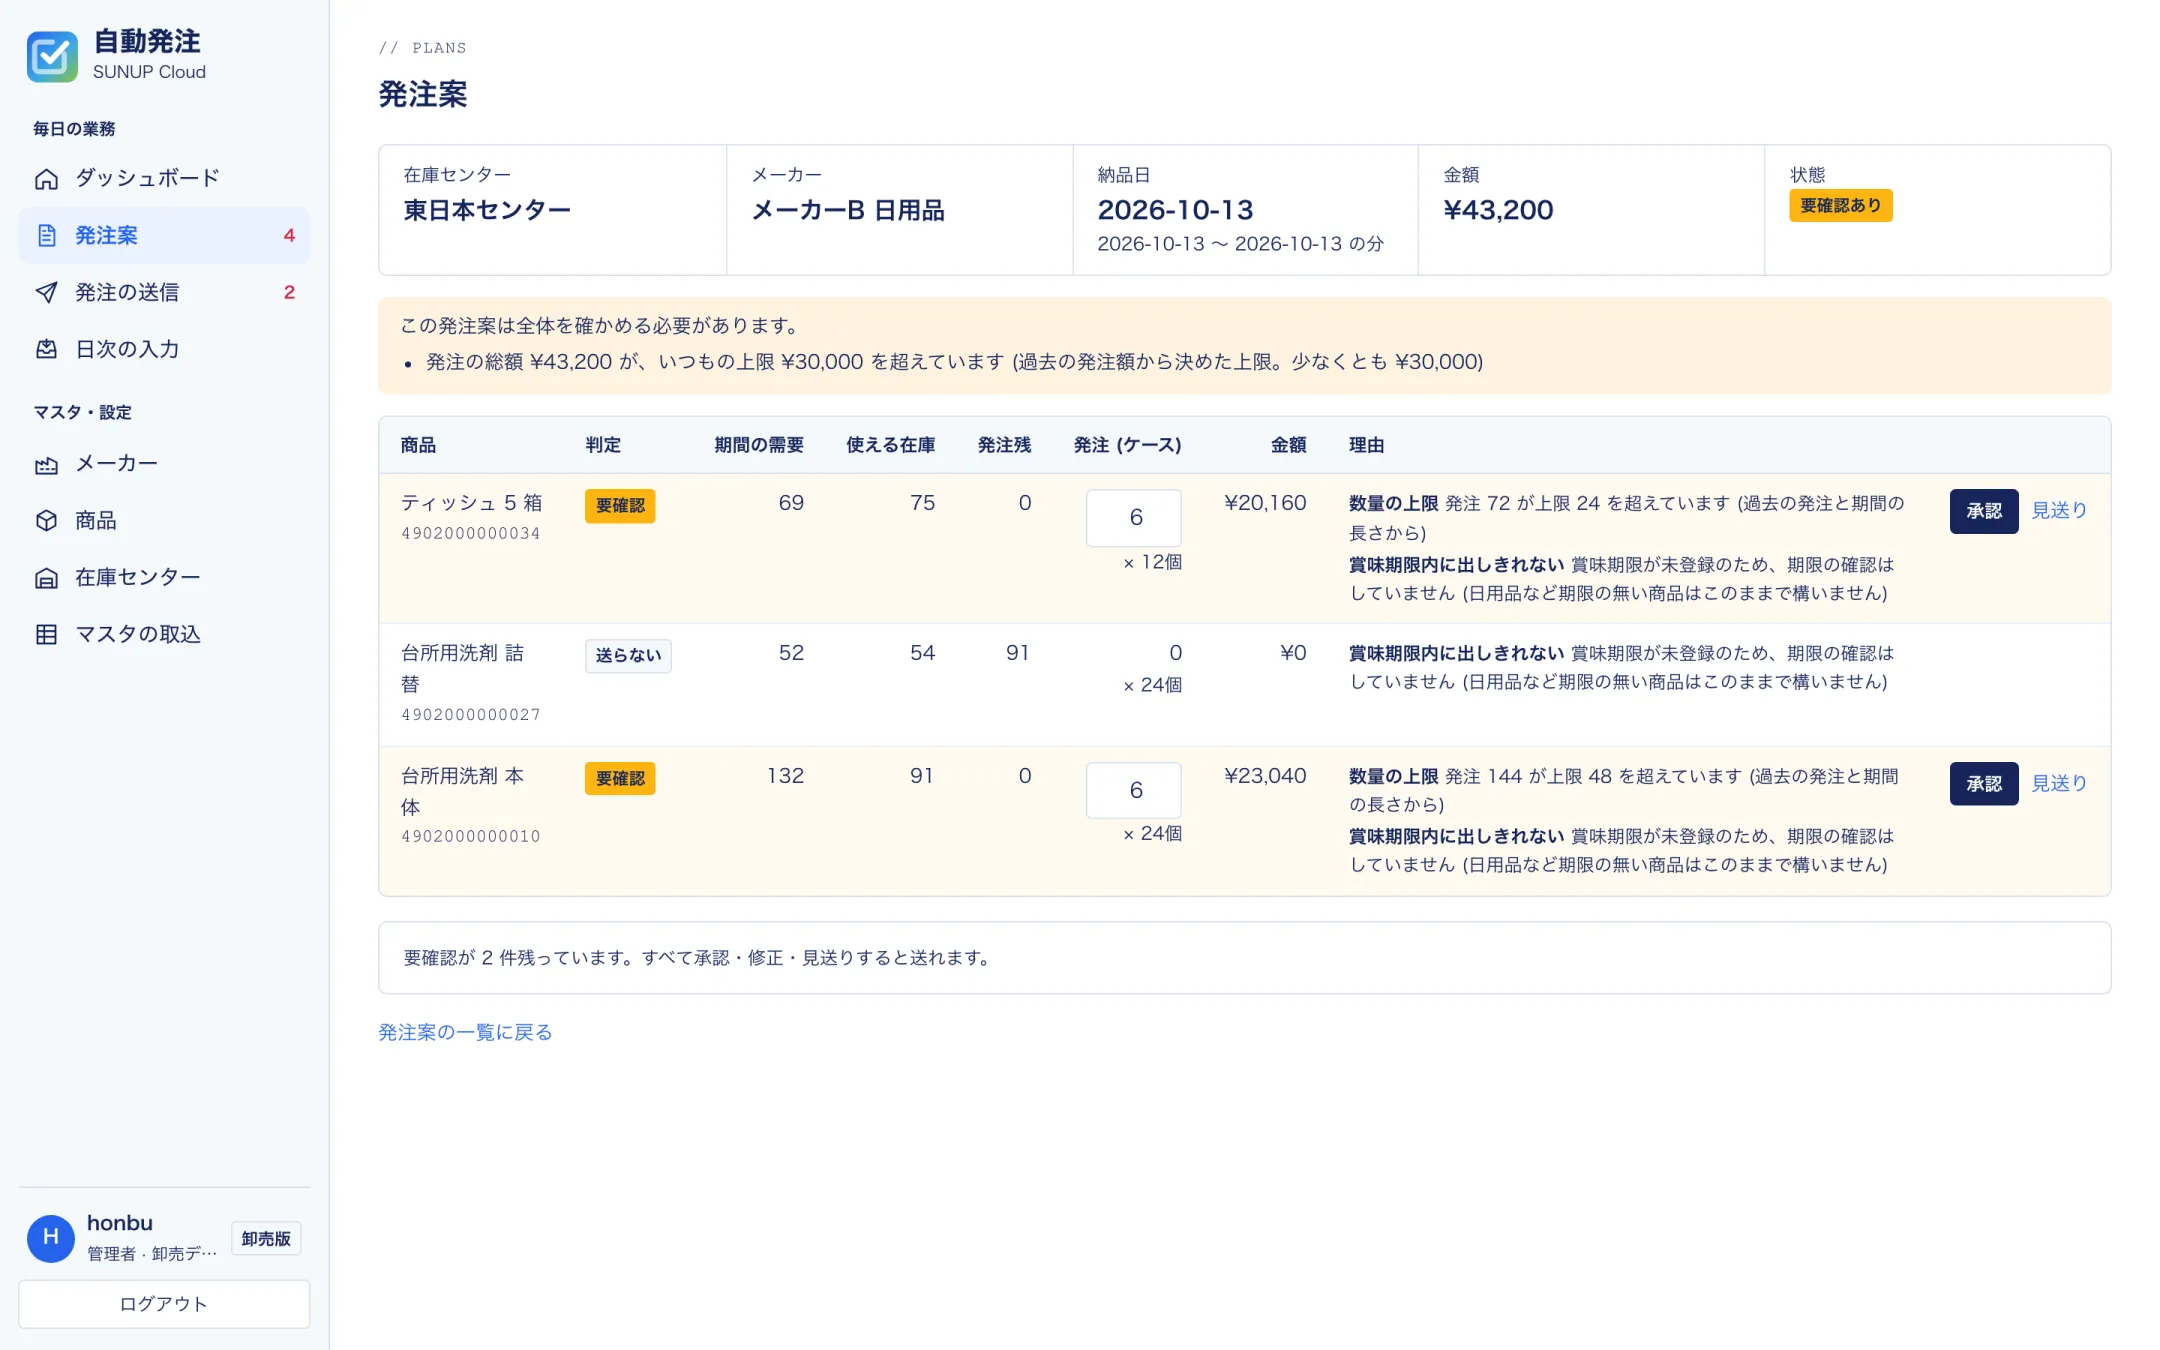2160x1350 pixels.
Task: Click the 商品 box icon
Action: point(46,521)
